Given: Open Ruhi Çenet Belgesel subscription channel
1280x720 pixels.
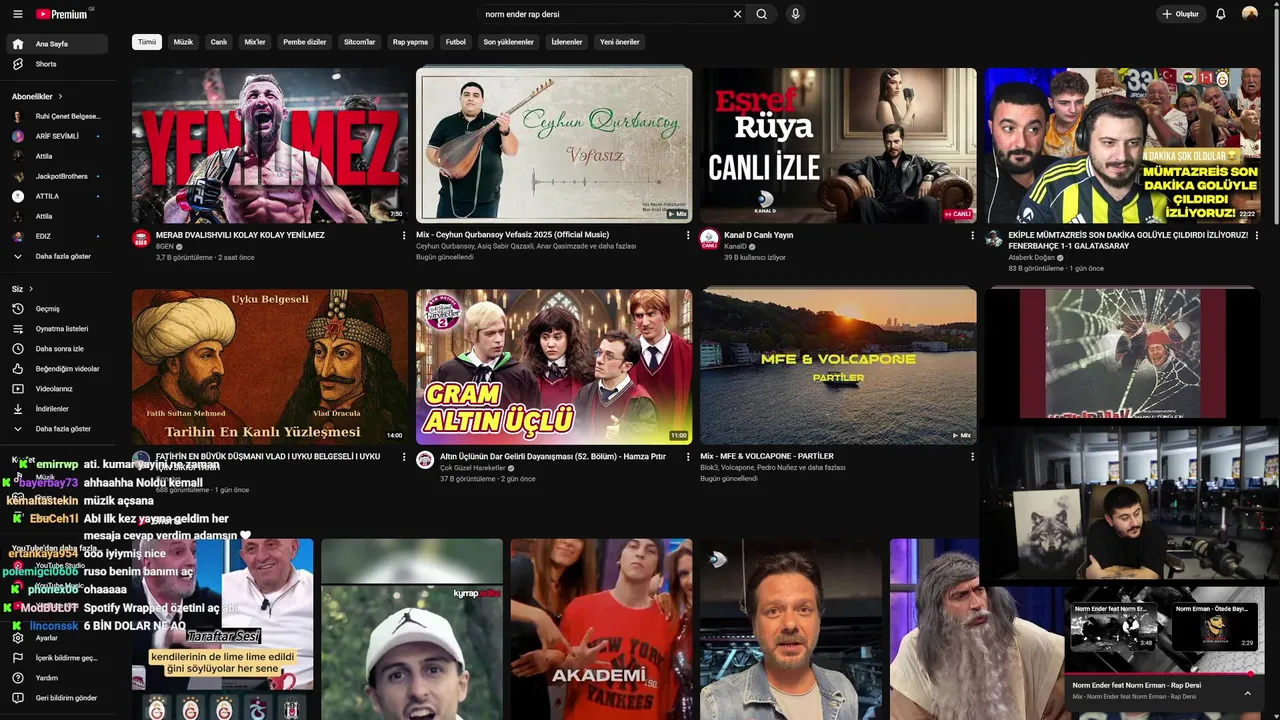Looking at the screenshot, I should (56, 116).
